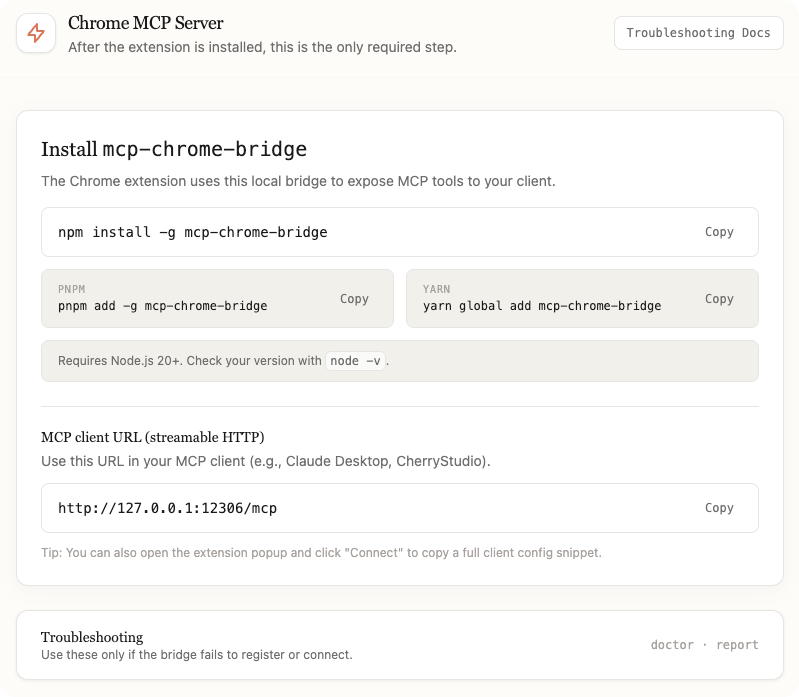Copy the MCP client URL
799x697 pixels.
pyautogui.click(x=719, y=508)
